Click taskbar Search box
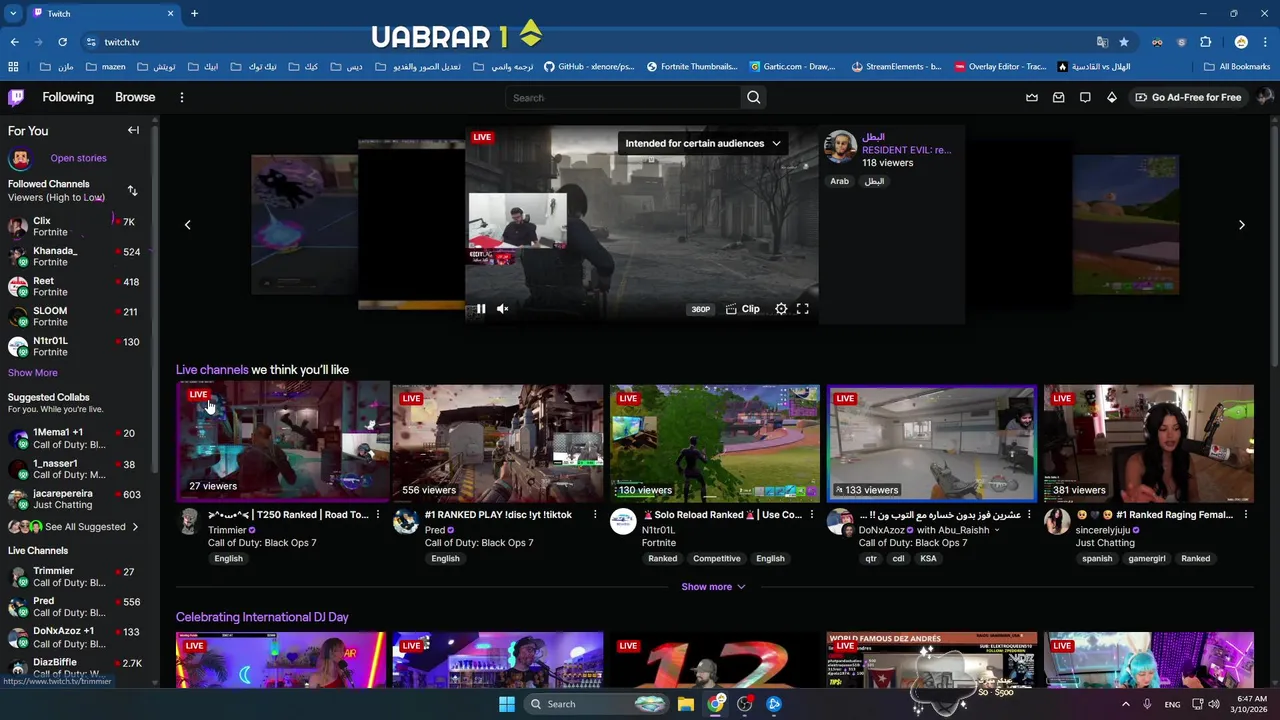 (595, 704)
